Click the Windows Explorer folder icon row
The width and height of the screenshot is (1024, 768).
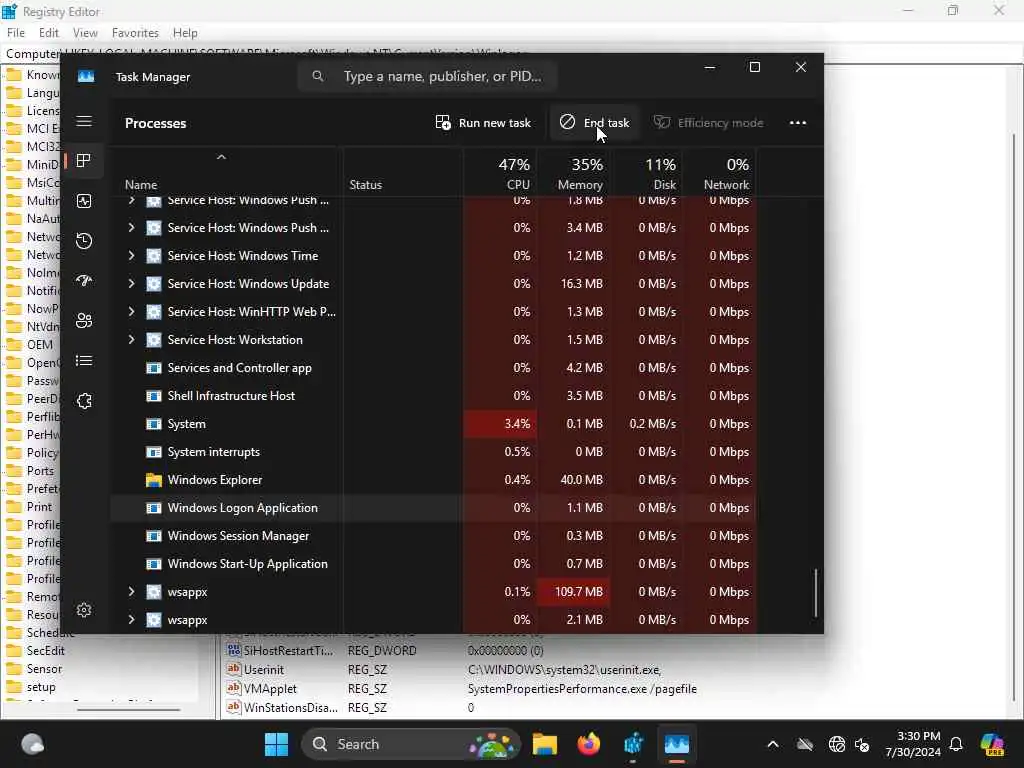pos(153,480)
